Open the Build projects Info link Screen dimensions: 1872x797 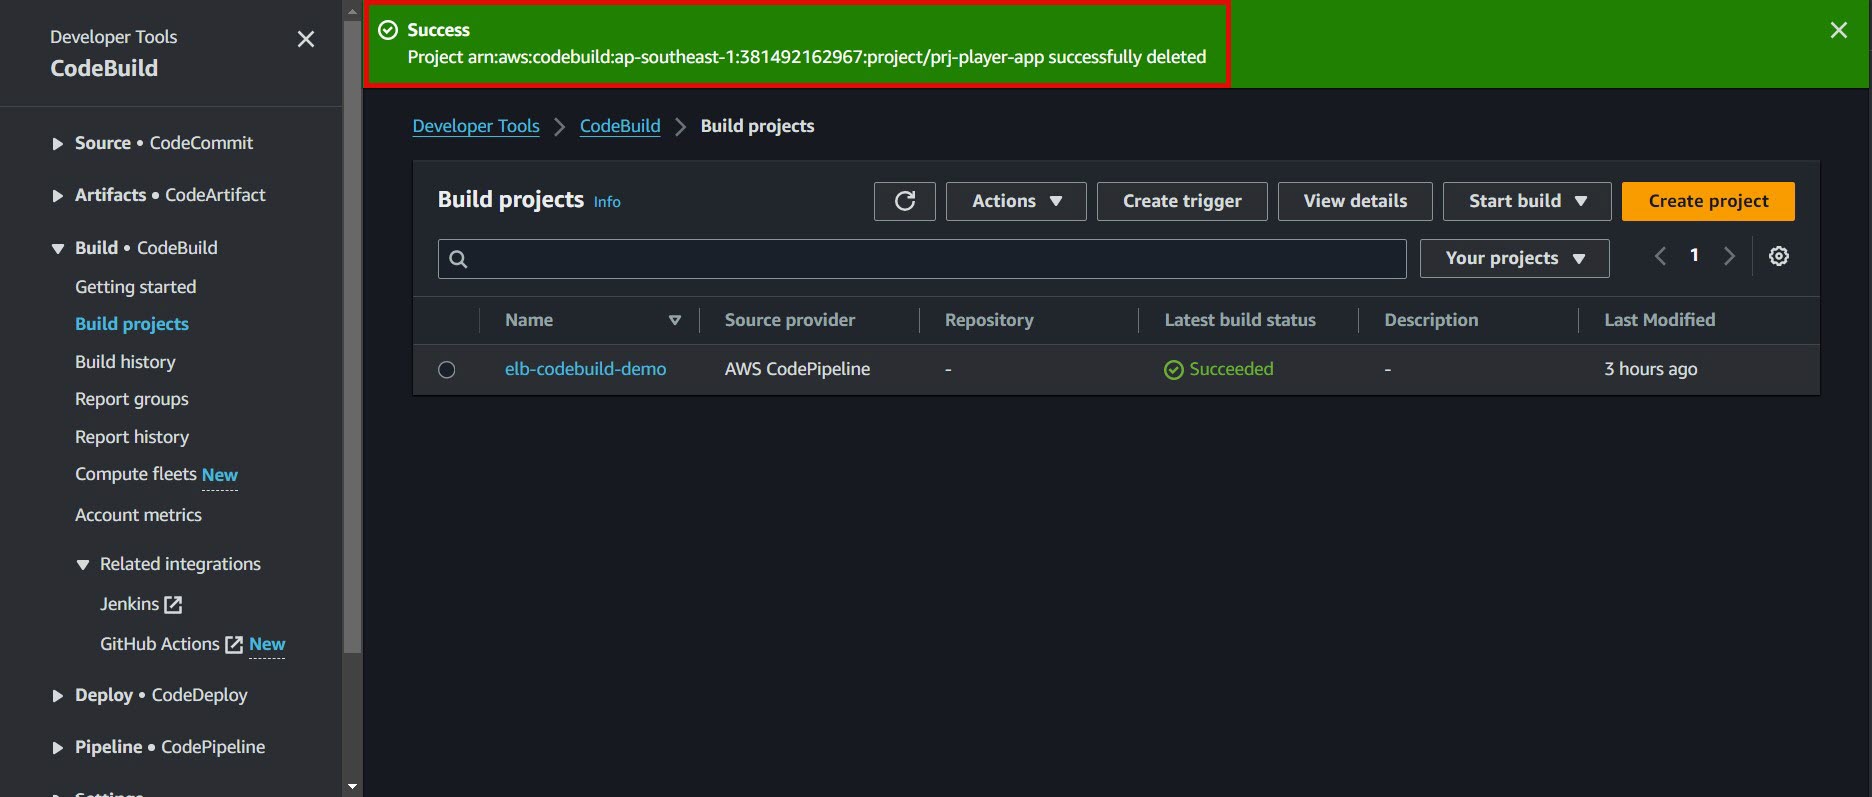click(607, 202)
